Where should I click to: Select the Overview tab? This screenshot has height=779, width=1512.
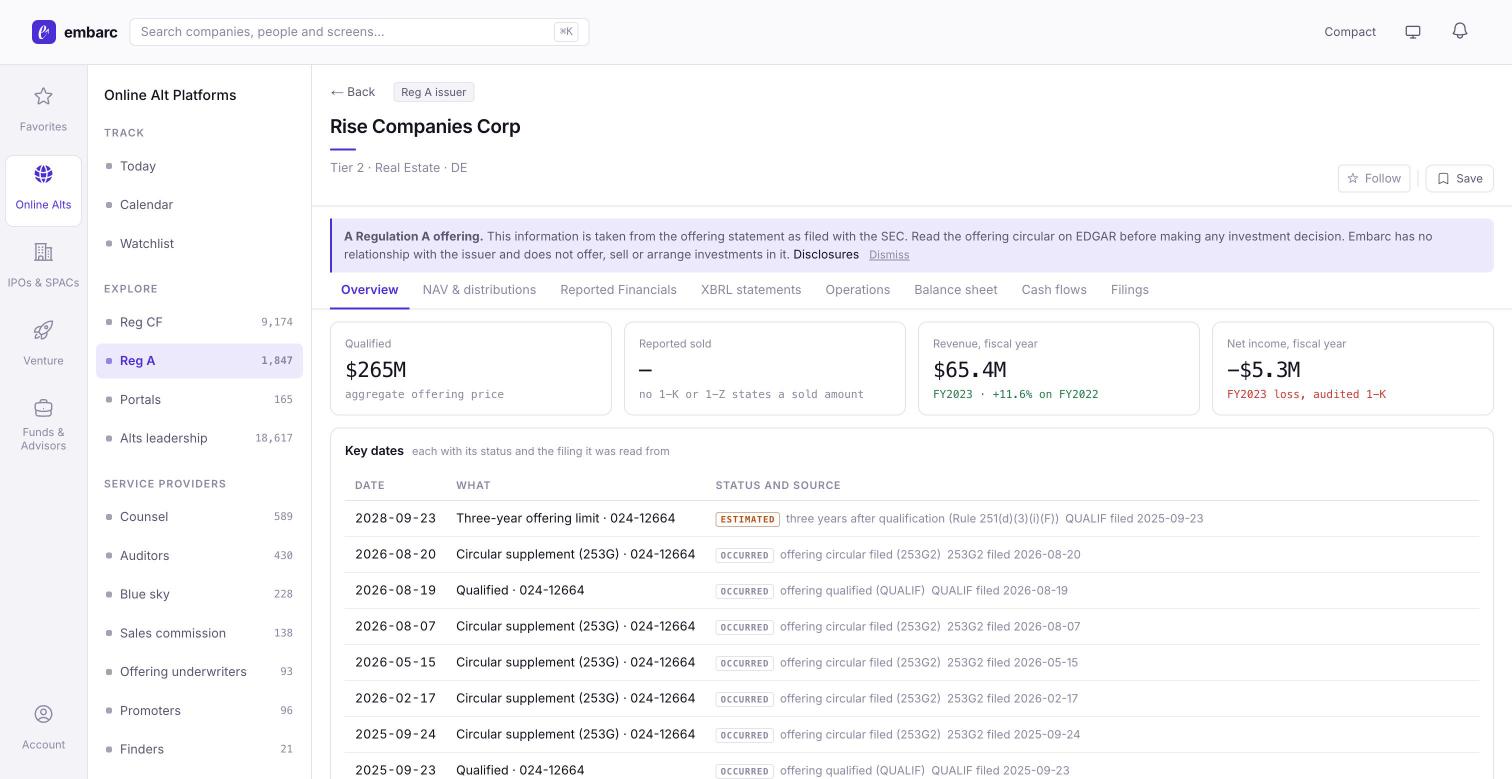tap(369, 290)
